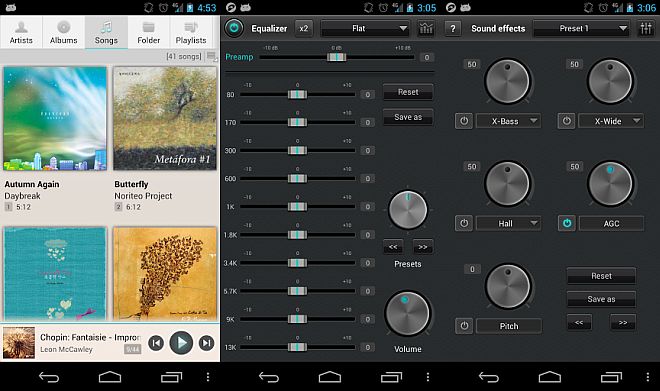Change list view icon next to 41 songs
660x391 pixels.
(211, 56)
